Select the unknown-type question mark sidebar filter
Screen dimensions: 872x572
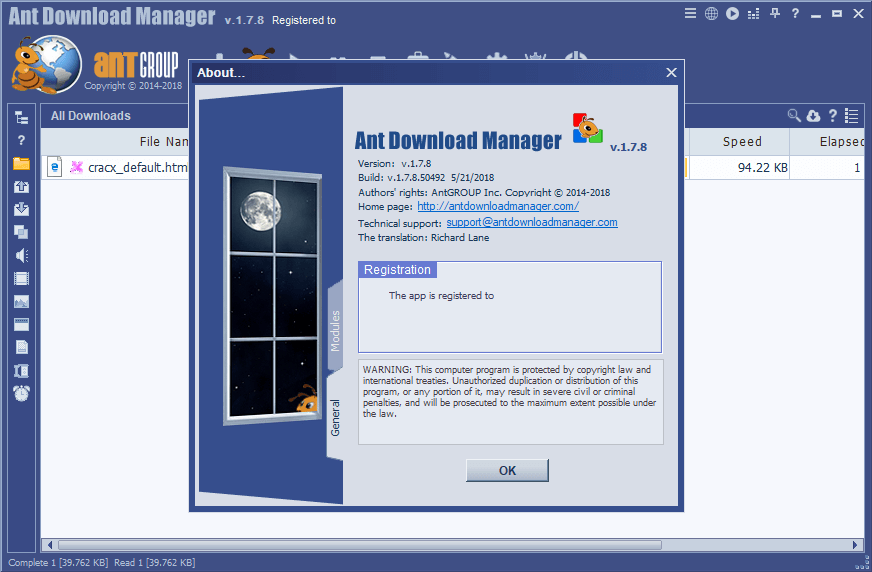(21, 140)
